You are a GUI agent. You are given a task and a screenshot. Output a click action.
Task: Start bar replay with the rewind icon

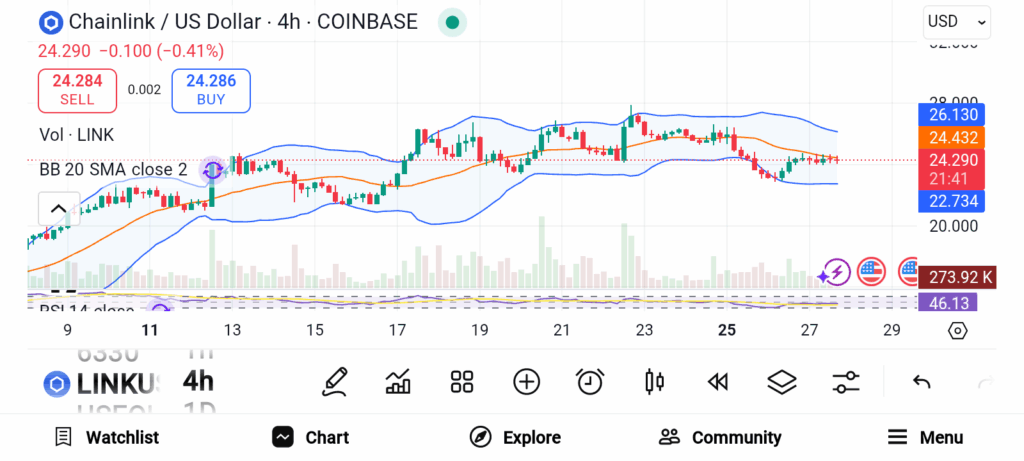click(718, 382)
